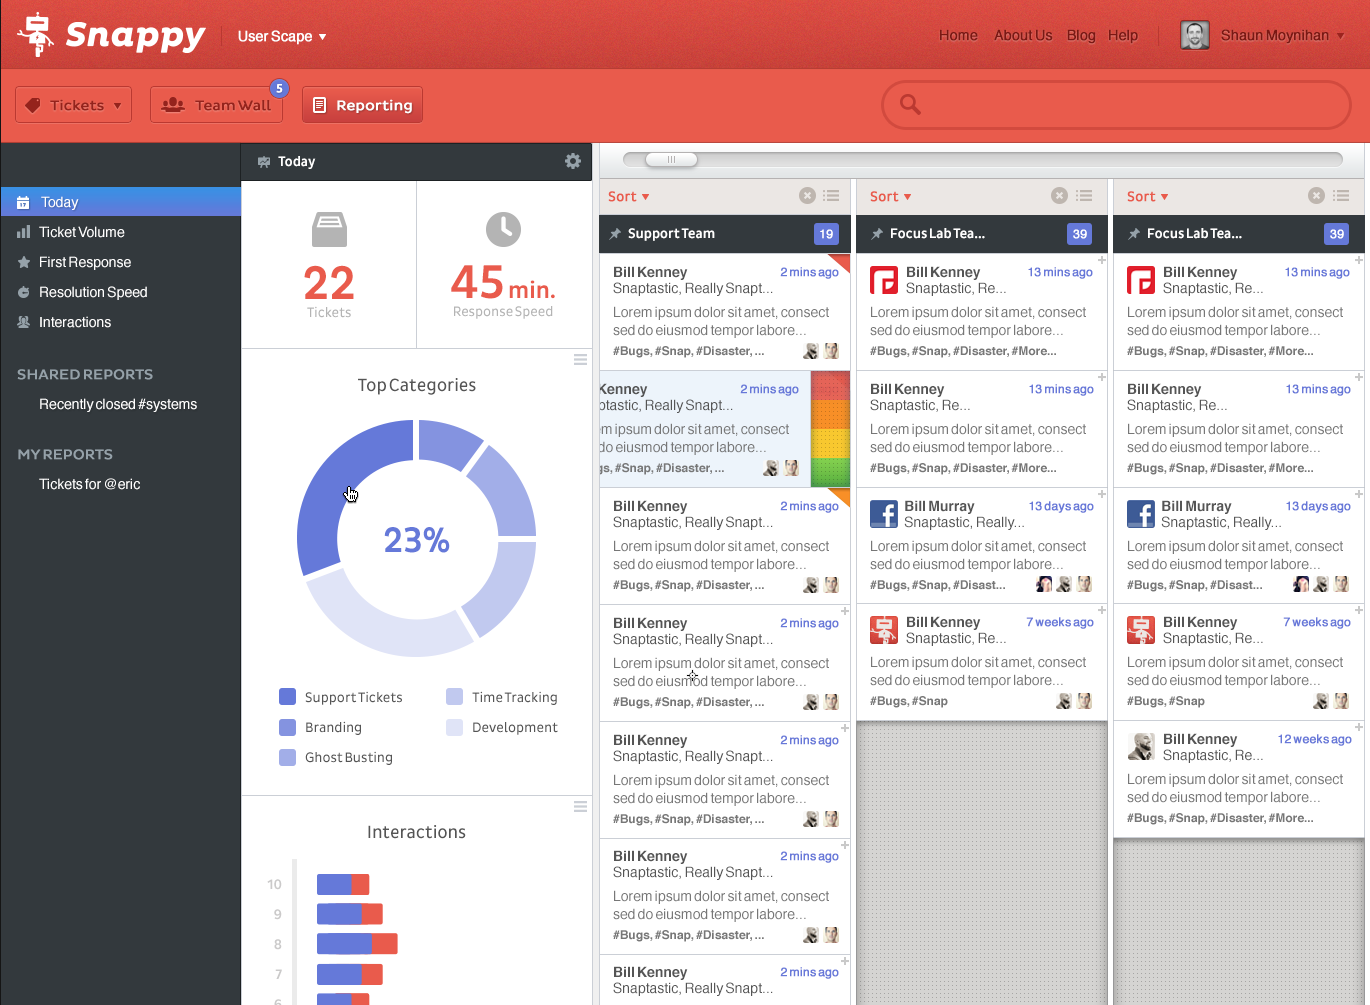Pin the Support Team column
This screenshot has width=1370, height=1005.
tap(615, 234)
